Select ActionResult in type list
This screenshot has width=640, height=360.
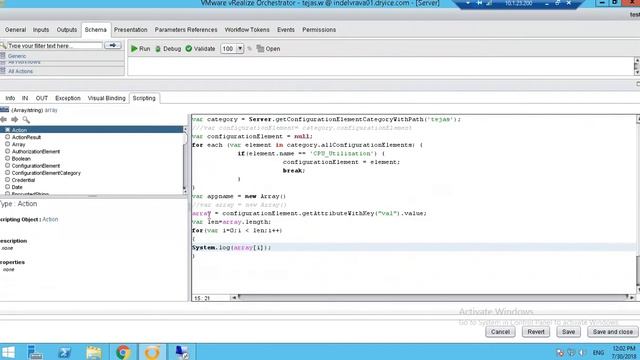(26, 137)
